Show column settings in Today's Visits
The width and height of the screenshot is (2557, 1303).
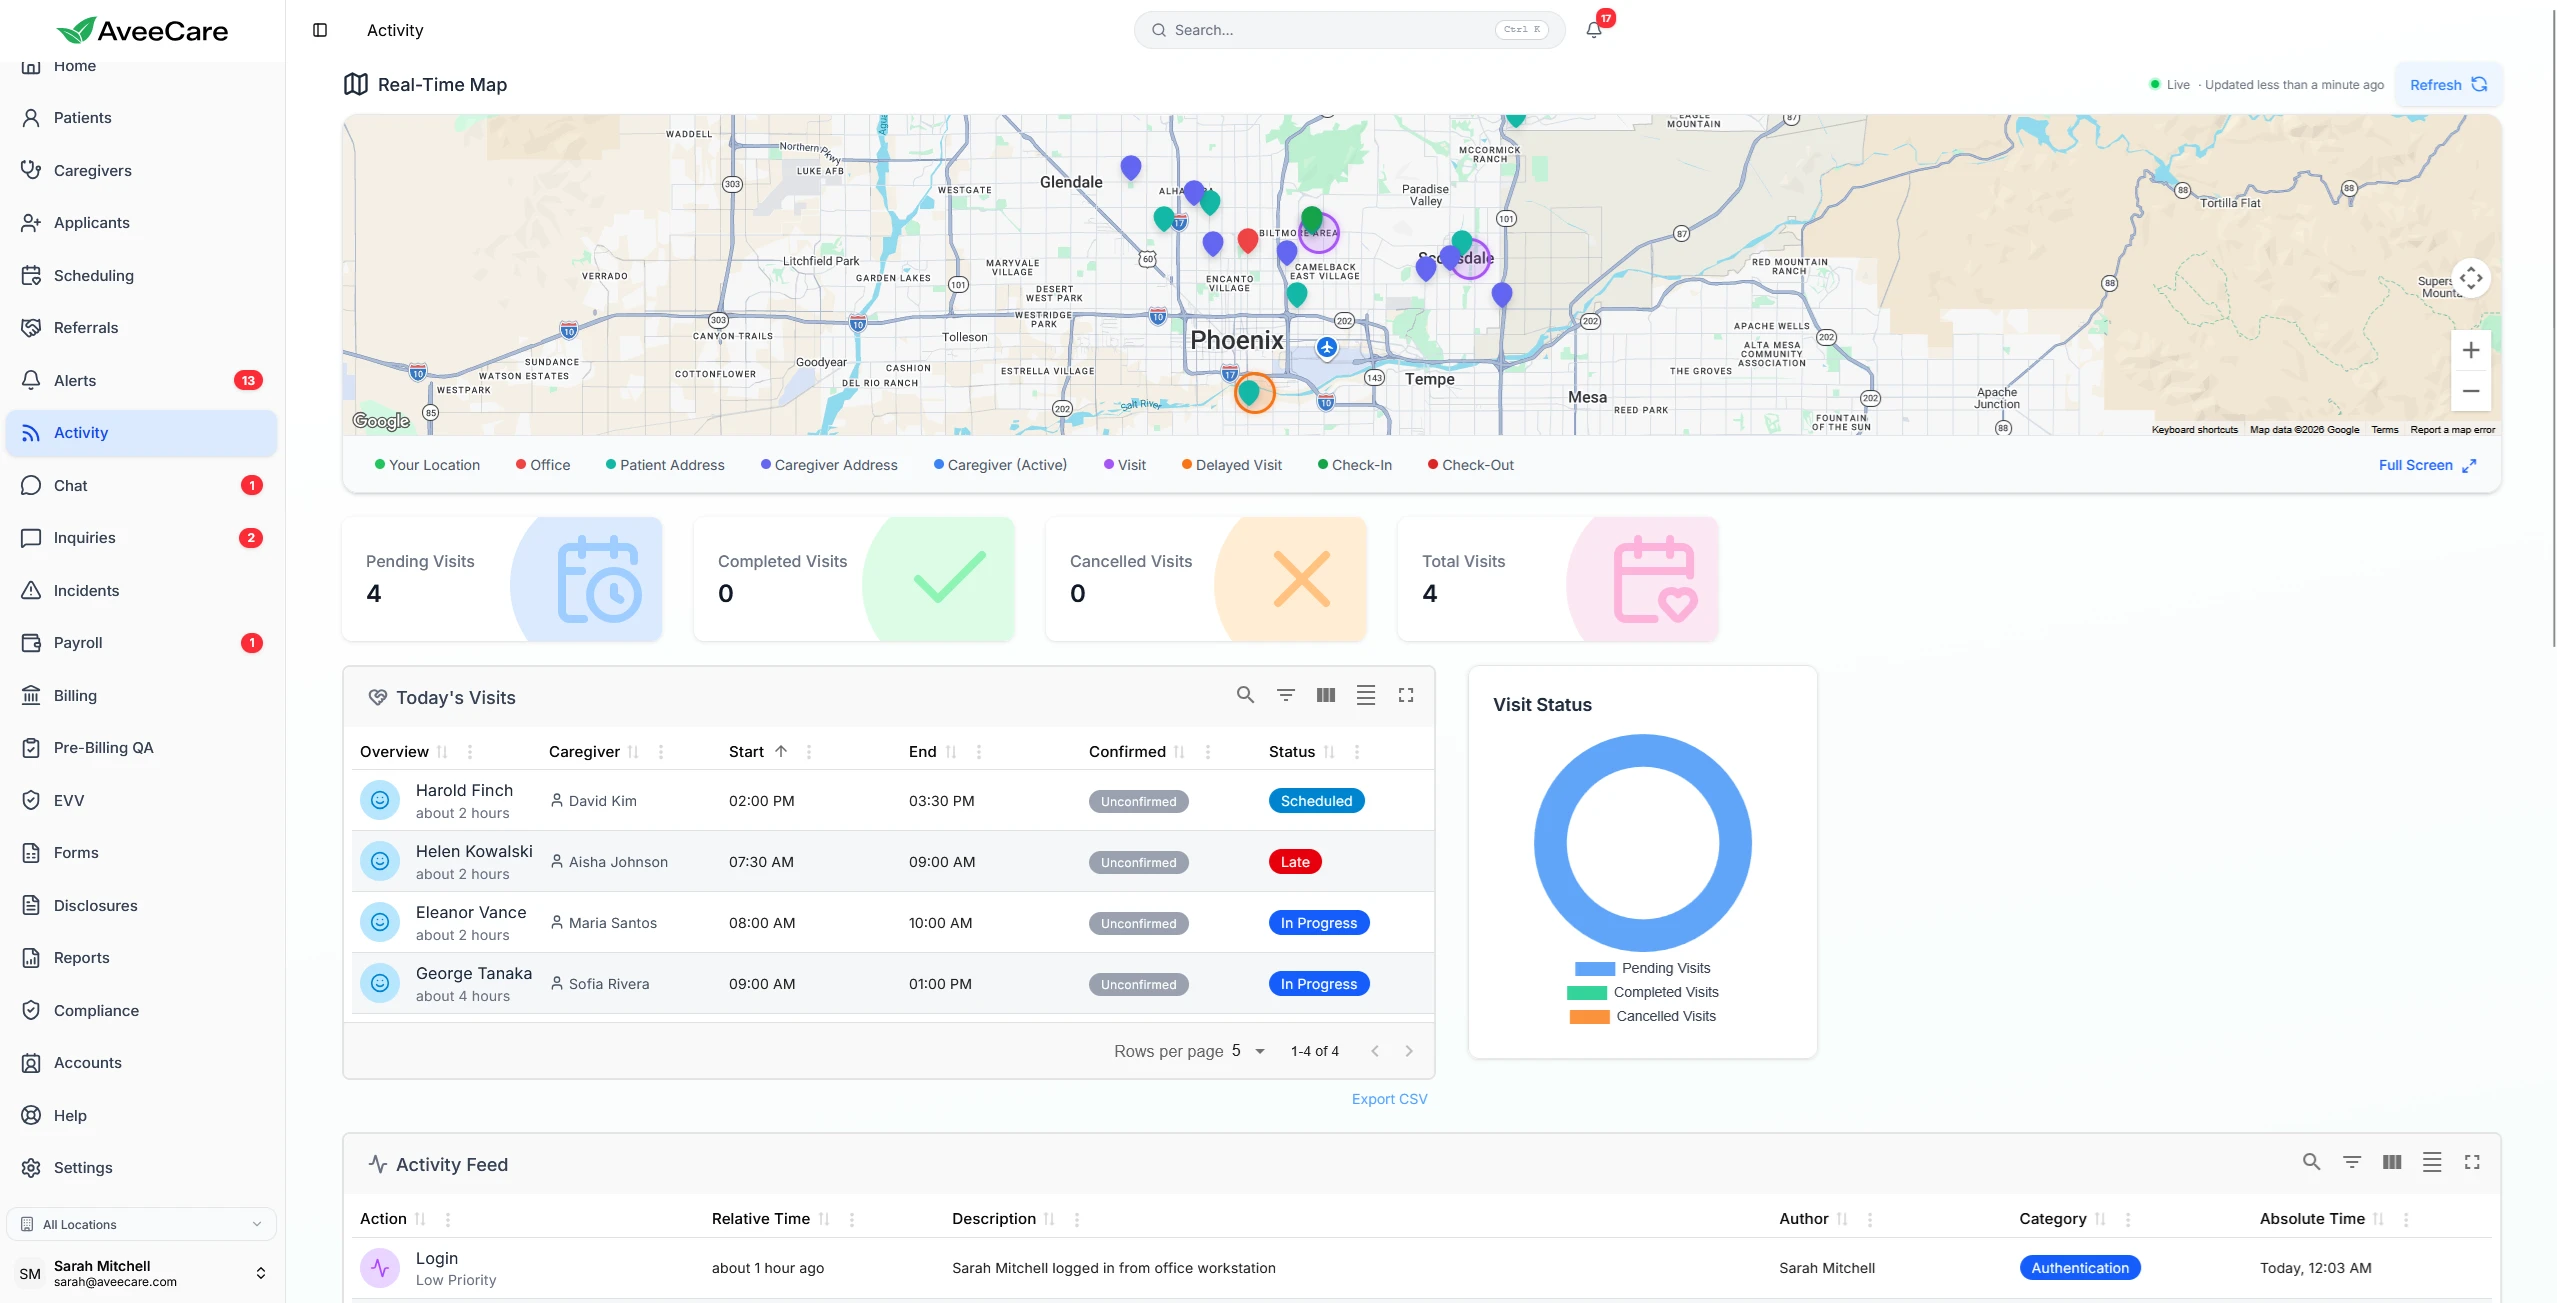click(1326, 695)
